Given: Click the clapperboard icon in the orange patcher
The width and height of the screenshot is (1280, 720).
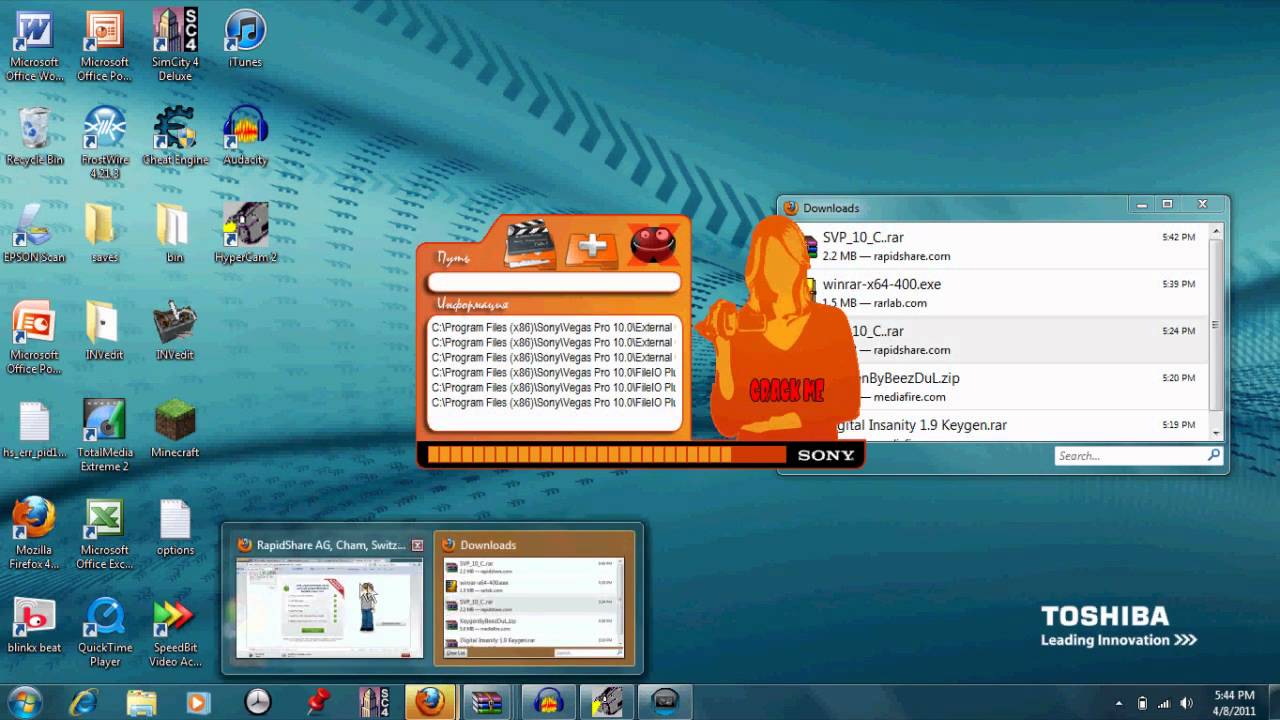Looking at the screenshot, I should click(529, 244).
